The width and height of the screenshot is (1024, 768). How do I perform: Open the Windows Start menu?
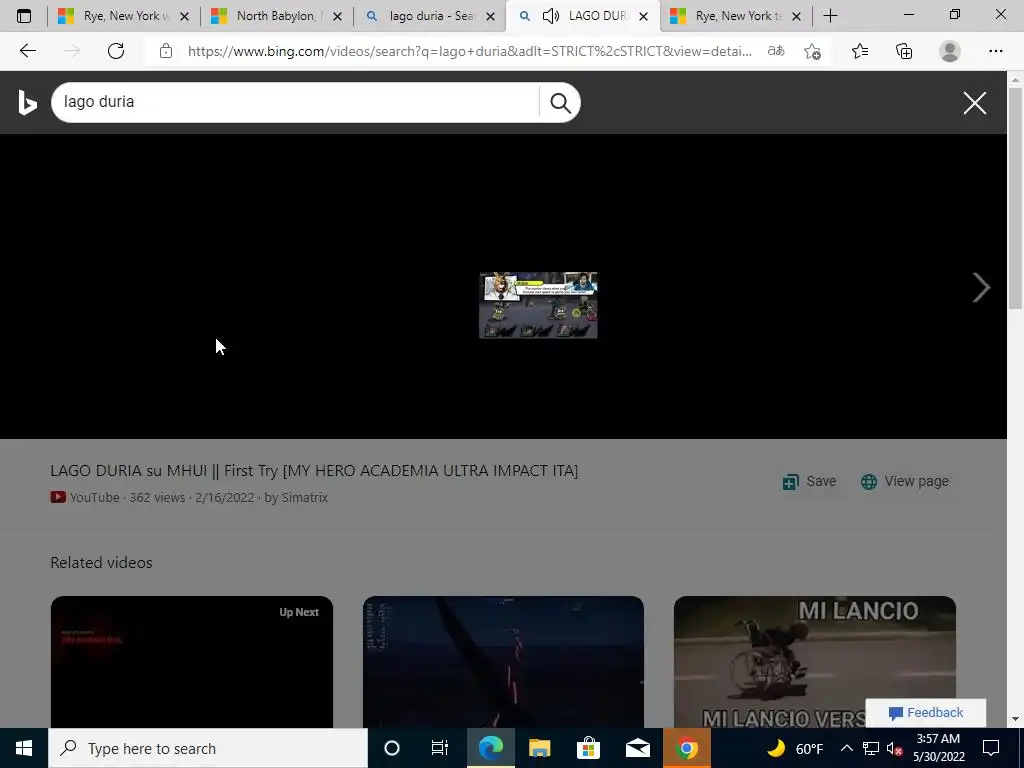point(24,748)
